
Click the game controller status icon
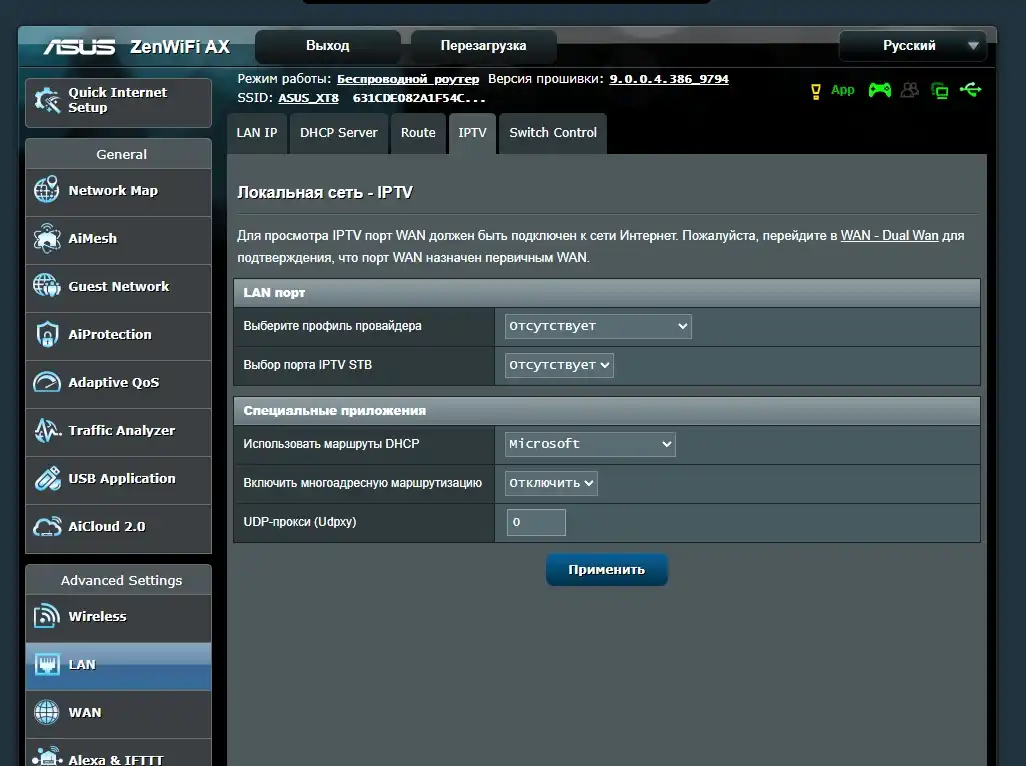(879, 89)
